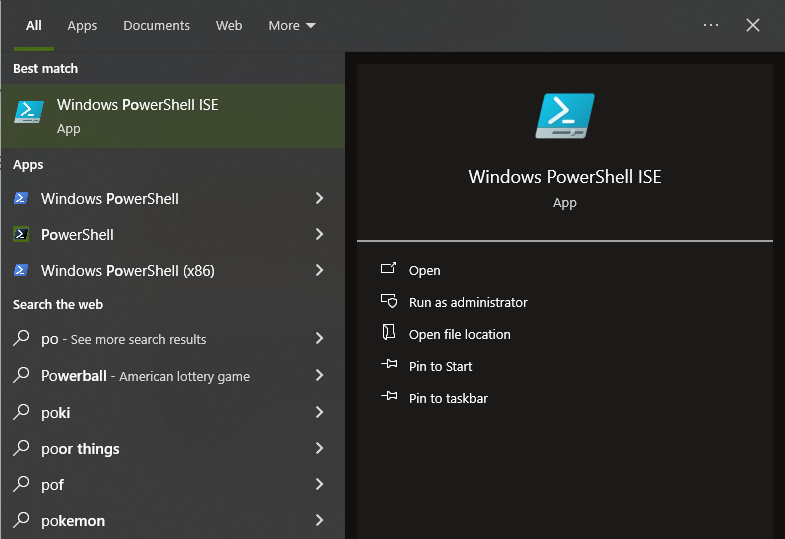Select the Web search tab
Screen dimensions: 785x539
pos(229,26)
